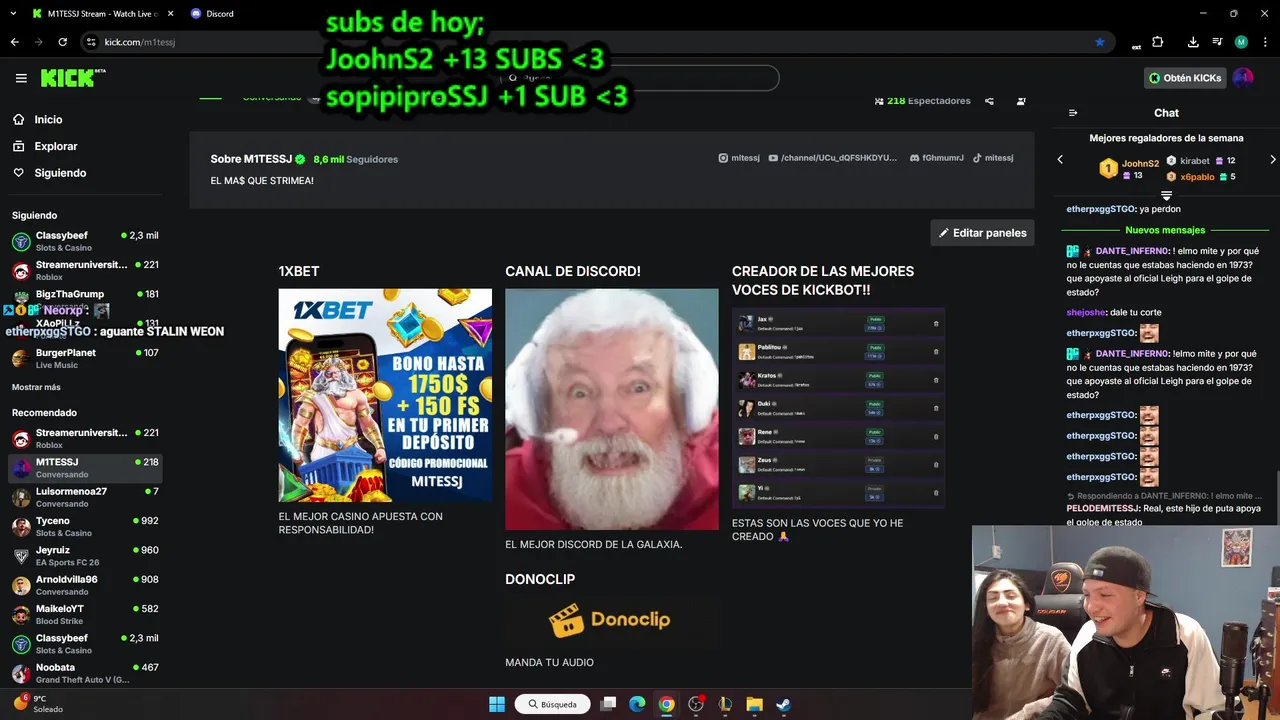Click shejoshe username in chat

pyautogui.click(x=1086, y=312)
